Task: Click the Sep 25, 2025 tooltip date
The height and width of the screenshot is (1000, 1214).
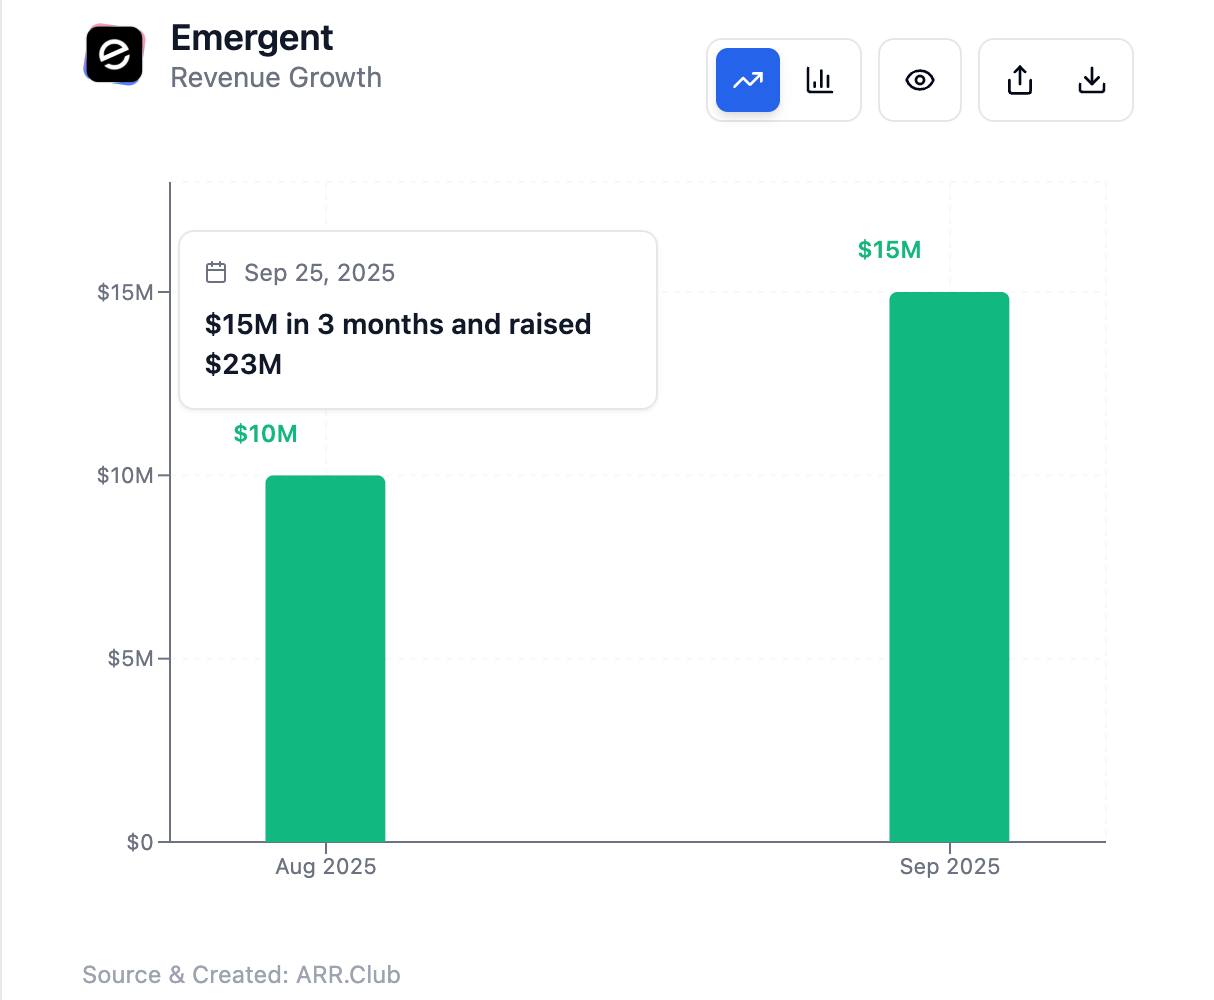Action: 320,273
